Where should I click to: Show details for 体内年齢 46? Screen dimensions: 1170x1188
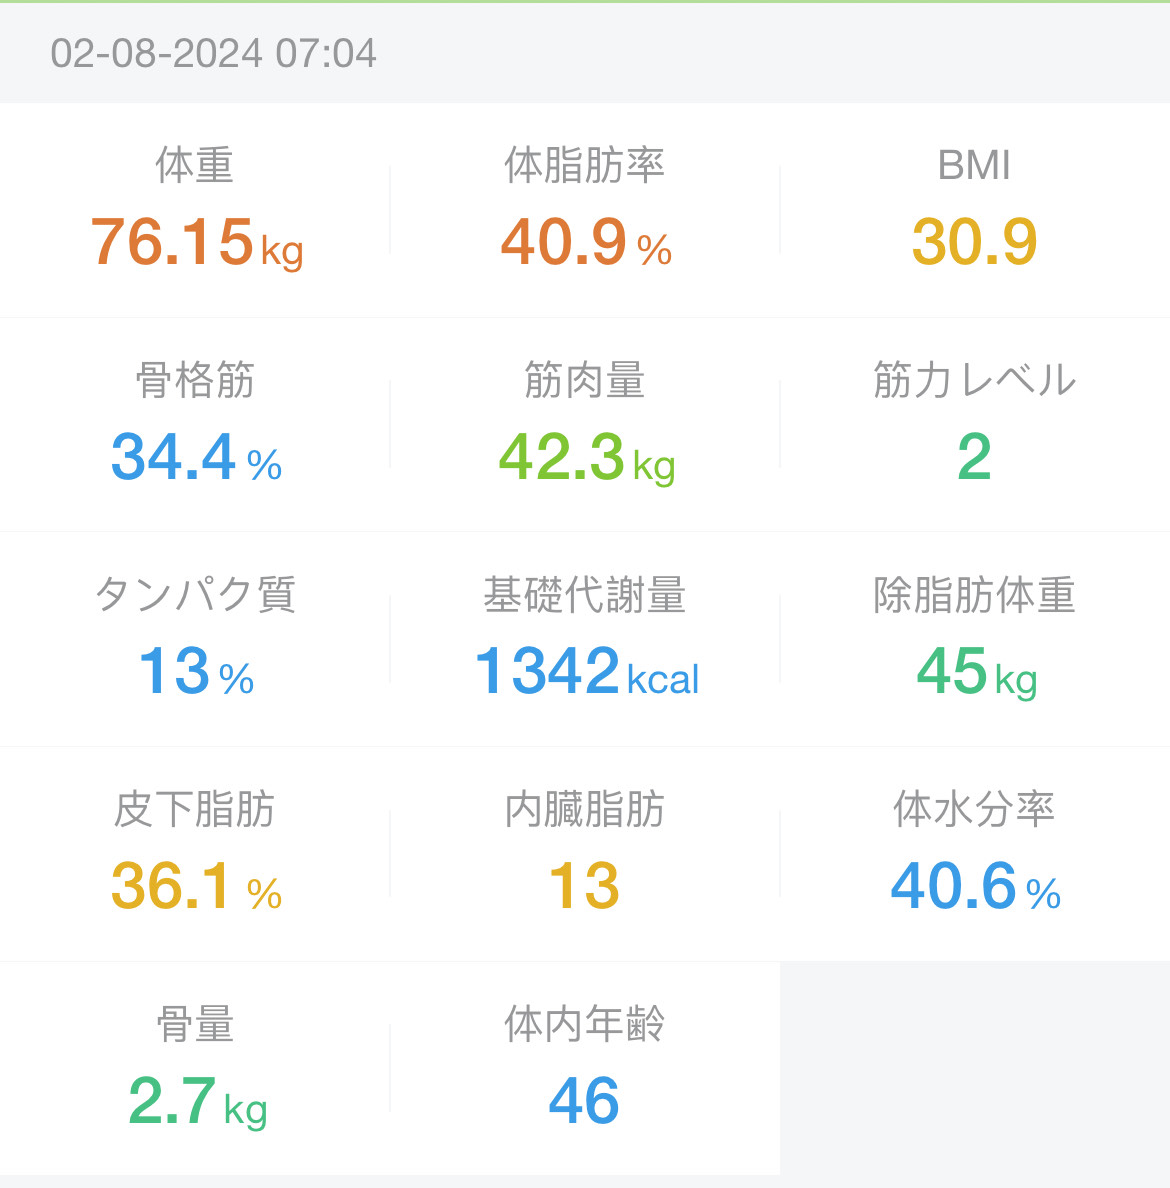point(585,1068)
